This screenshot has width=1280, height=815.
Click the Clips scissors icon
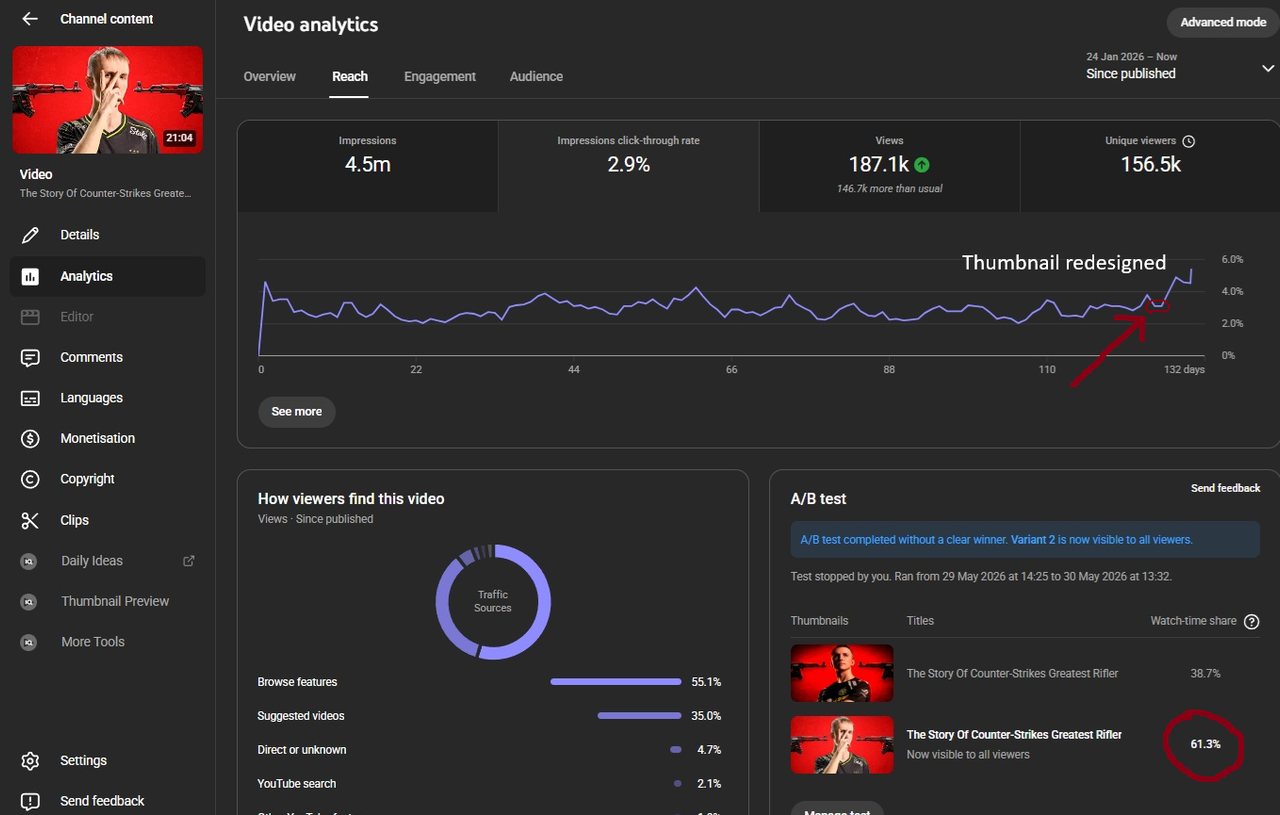point(30,520)
